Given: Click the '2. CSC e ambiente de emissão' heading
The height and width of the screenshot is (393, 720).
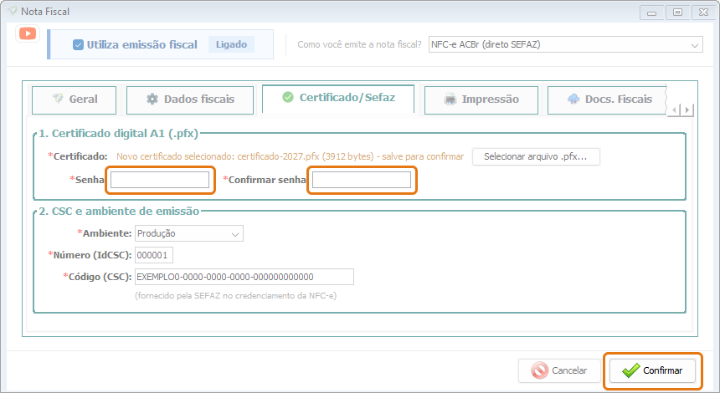Looking at the screenshot, I should click(119, 211).
